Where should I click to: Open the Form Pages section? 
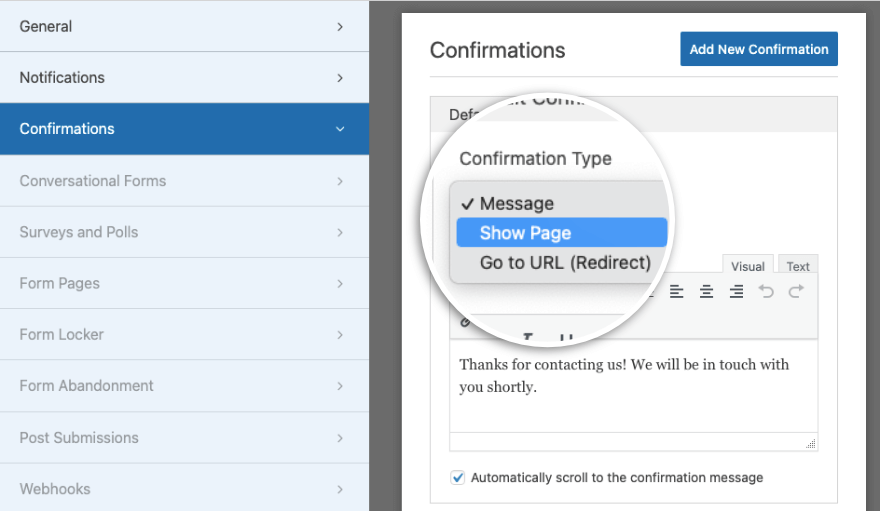tap(184, 283)
